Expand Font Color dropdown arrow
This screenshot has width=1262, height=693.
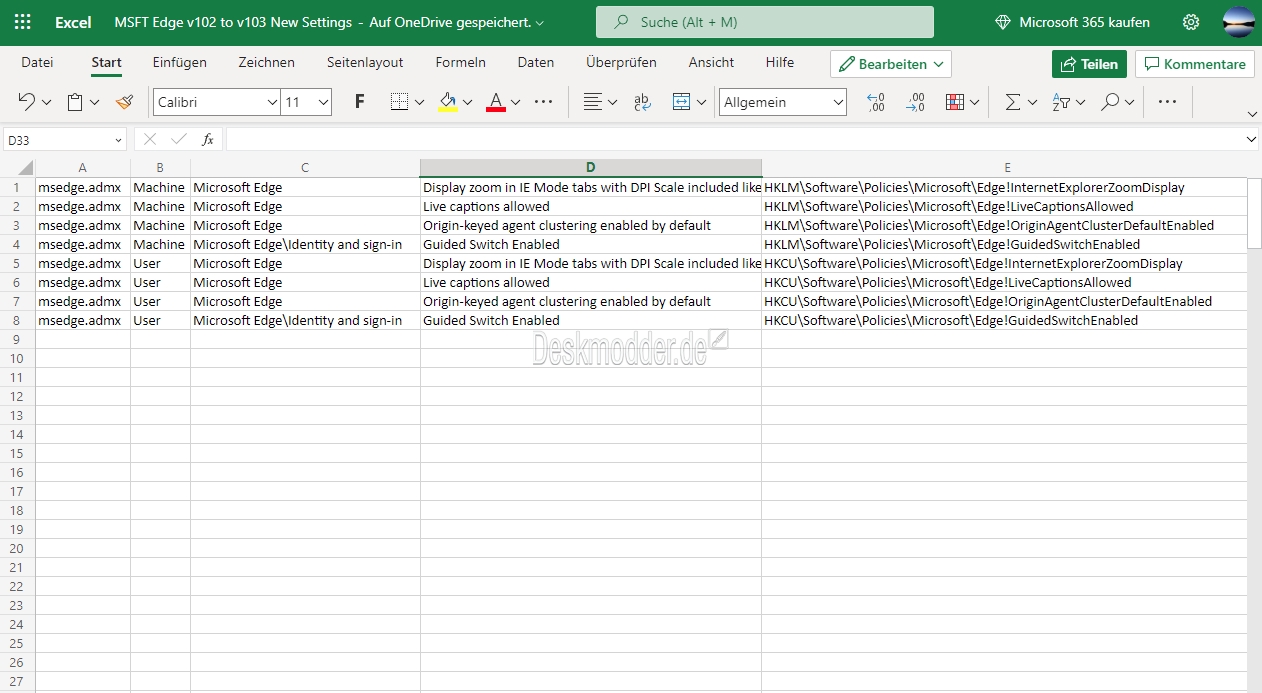coord(515,102)
